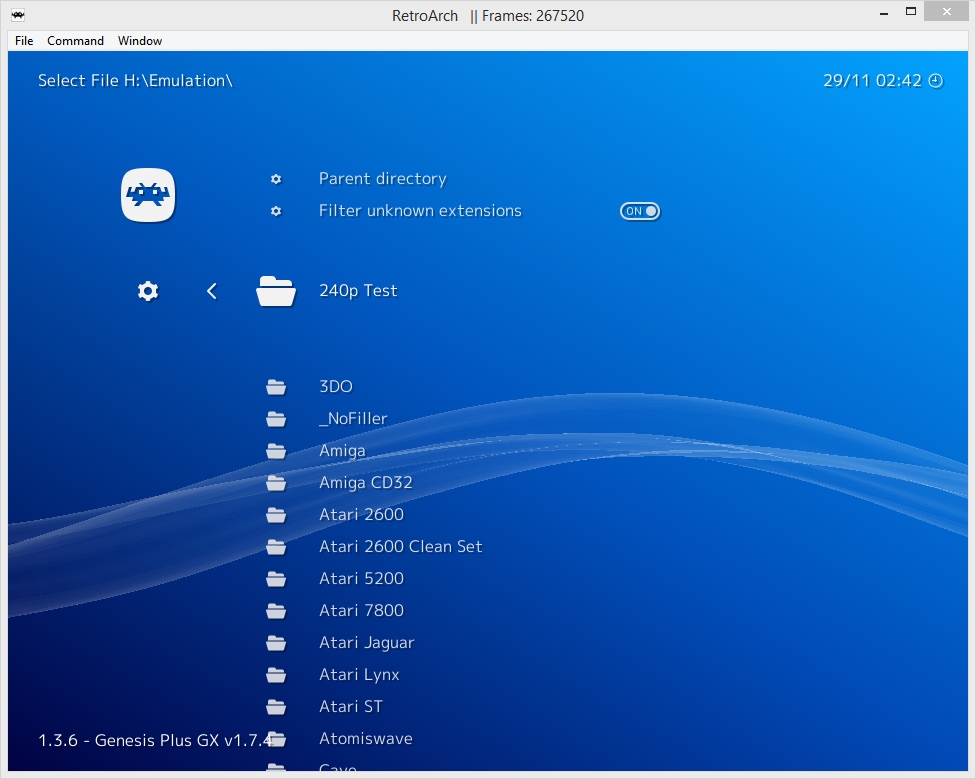Open the 3DO directory name
This screenshot has height=779, width=976.
click(336, 386)
